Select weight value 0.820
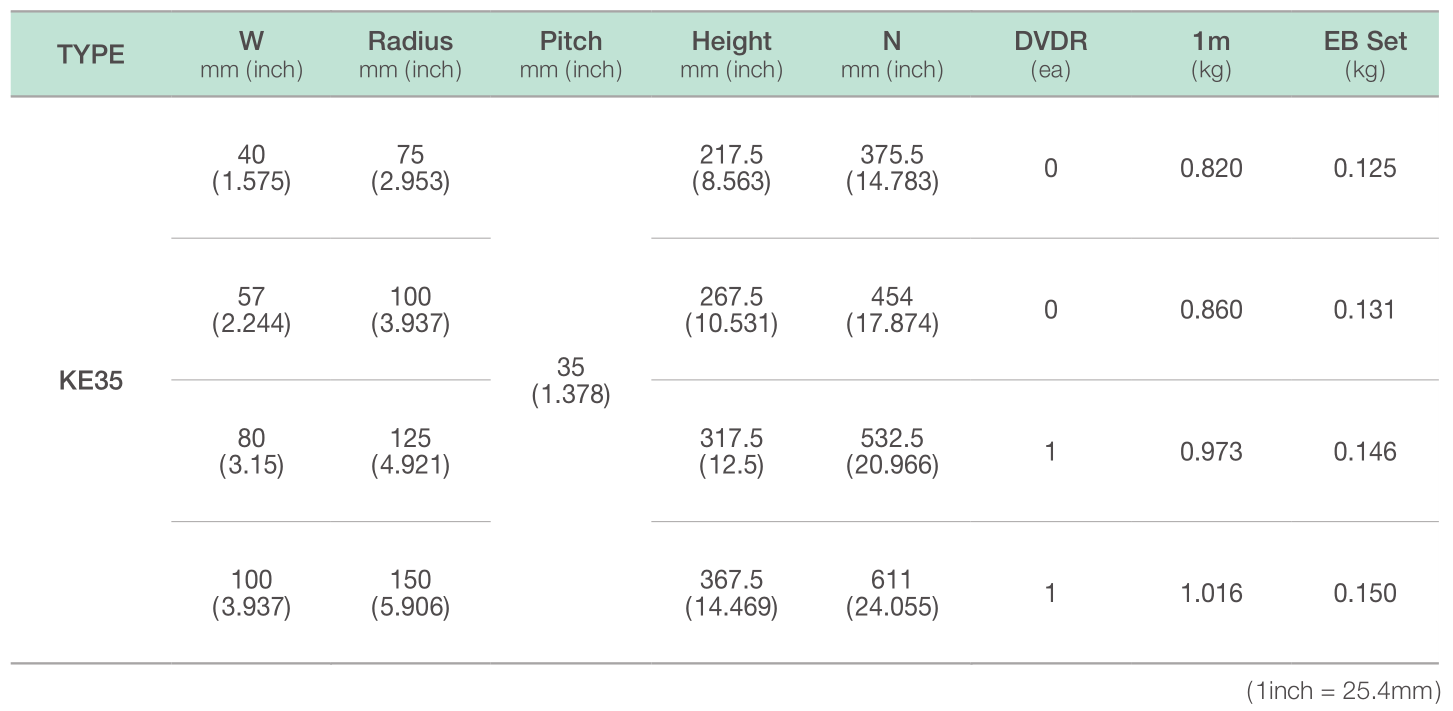 (1211, 168)
